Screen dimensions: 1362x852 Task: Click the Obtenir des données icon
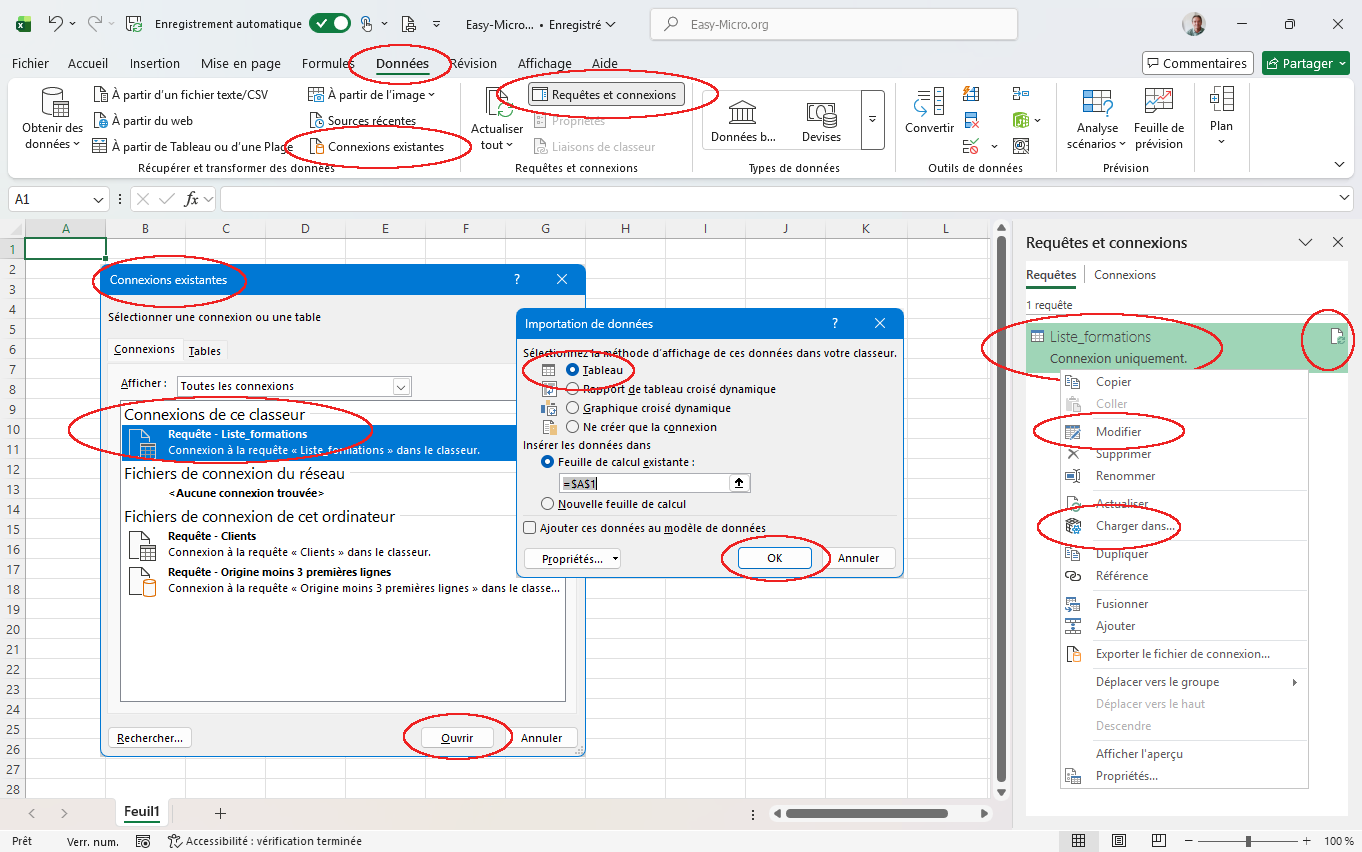tap(53, 103)
